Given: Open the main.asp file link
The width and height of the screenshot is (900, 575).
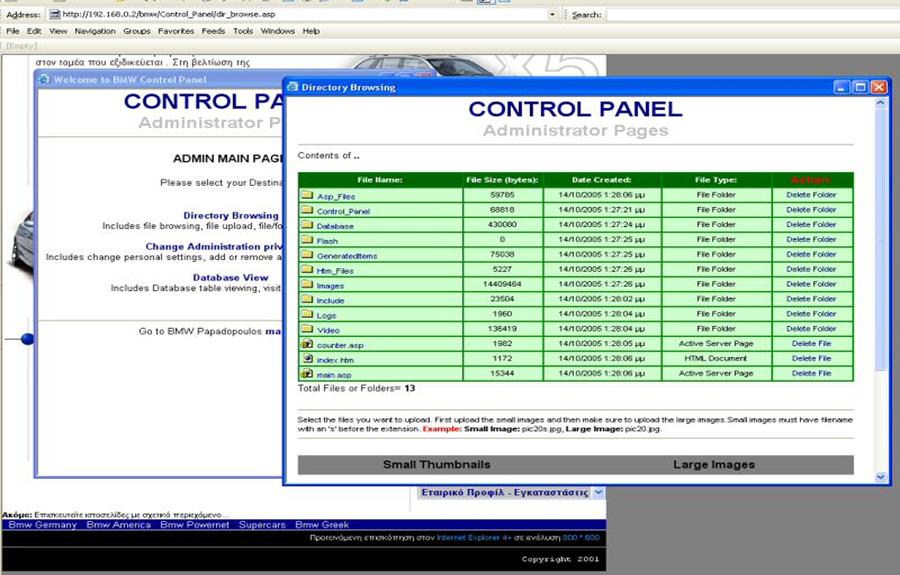Looking at the screenshot, I should 334,375.
